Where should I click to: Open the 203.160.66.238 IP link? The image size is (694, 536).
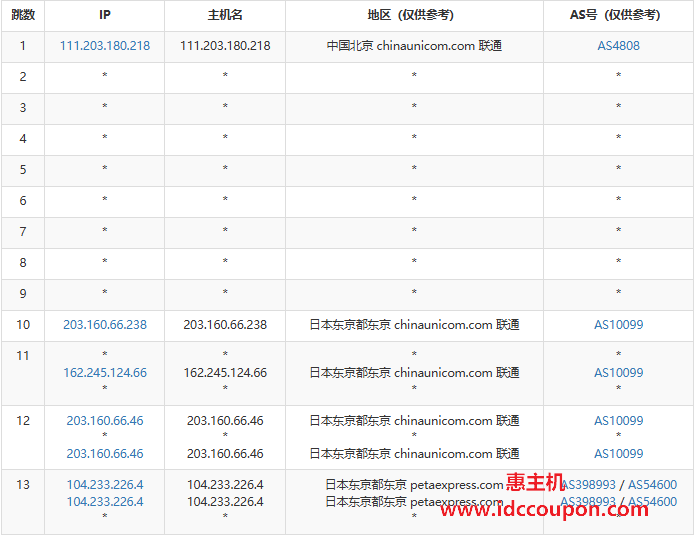pyautogui.click(x=105, y=324)
